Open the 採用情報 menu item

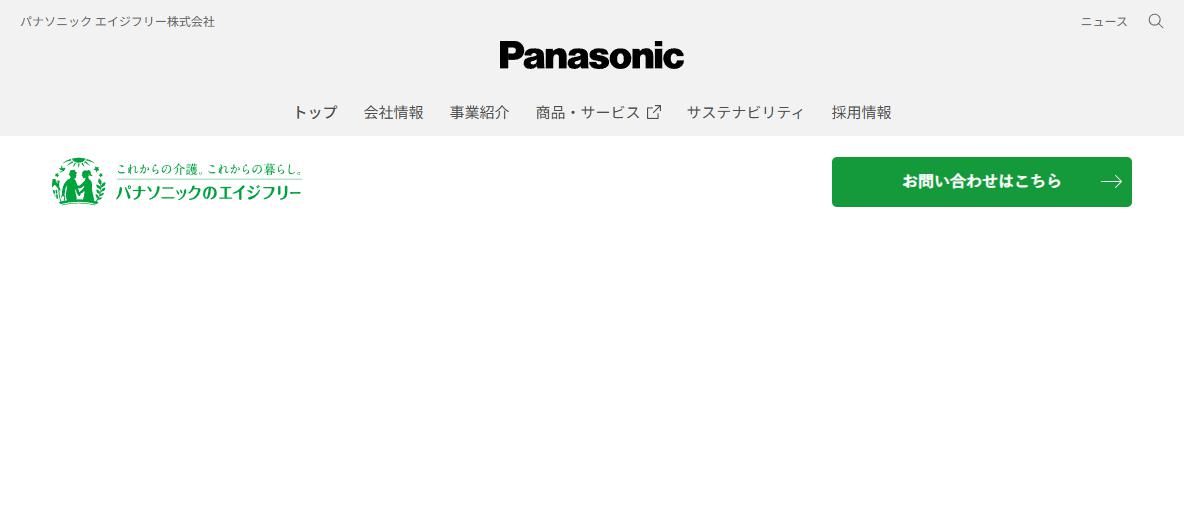(862, 113)
